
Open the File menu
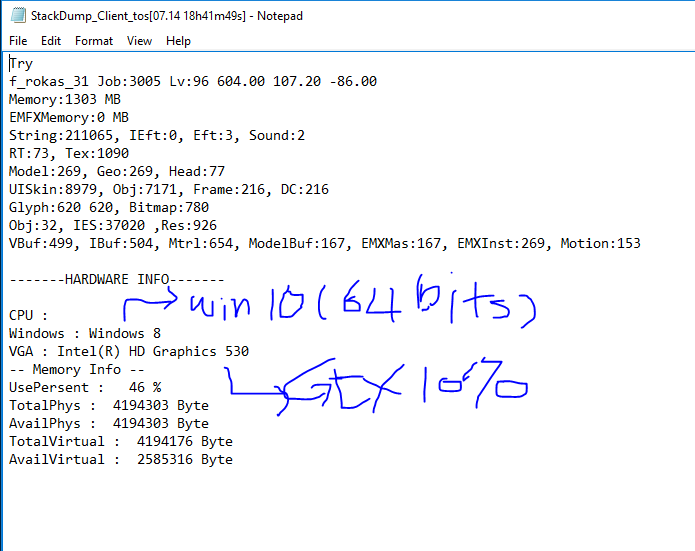click(x=18, y=41)
